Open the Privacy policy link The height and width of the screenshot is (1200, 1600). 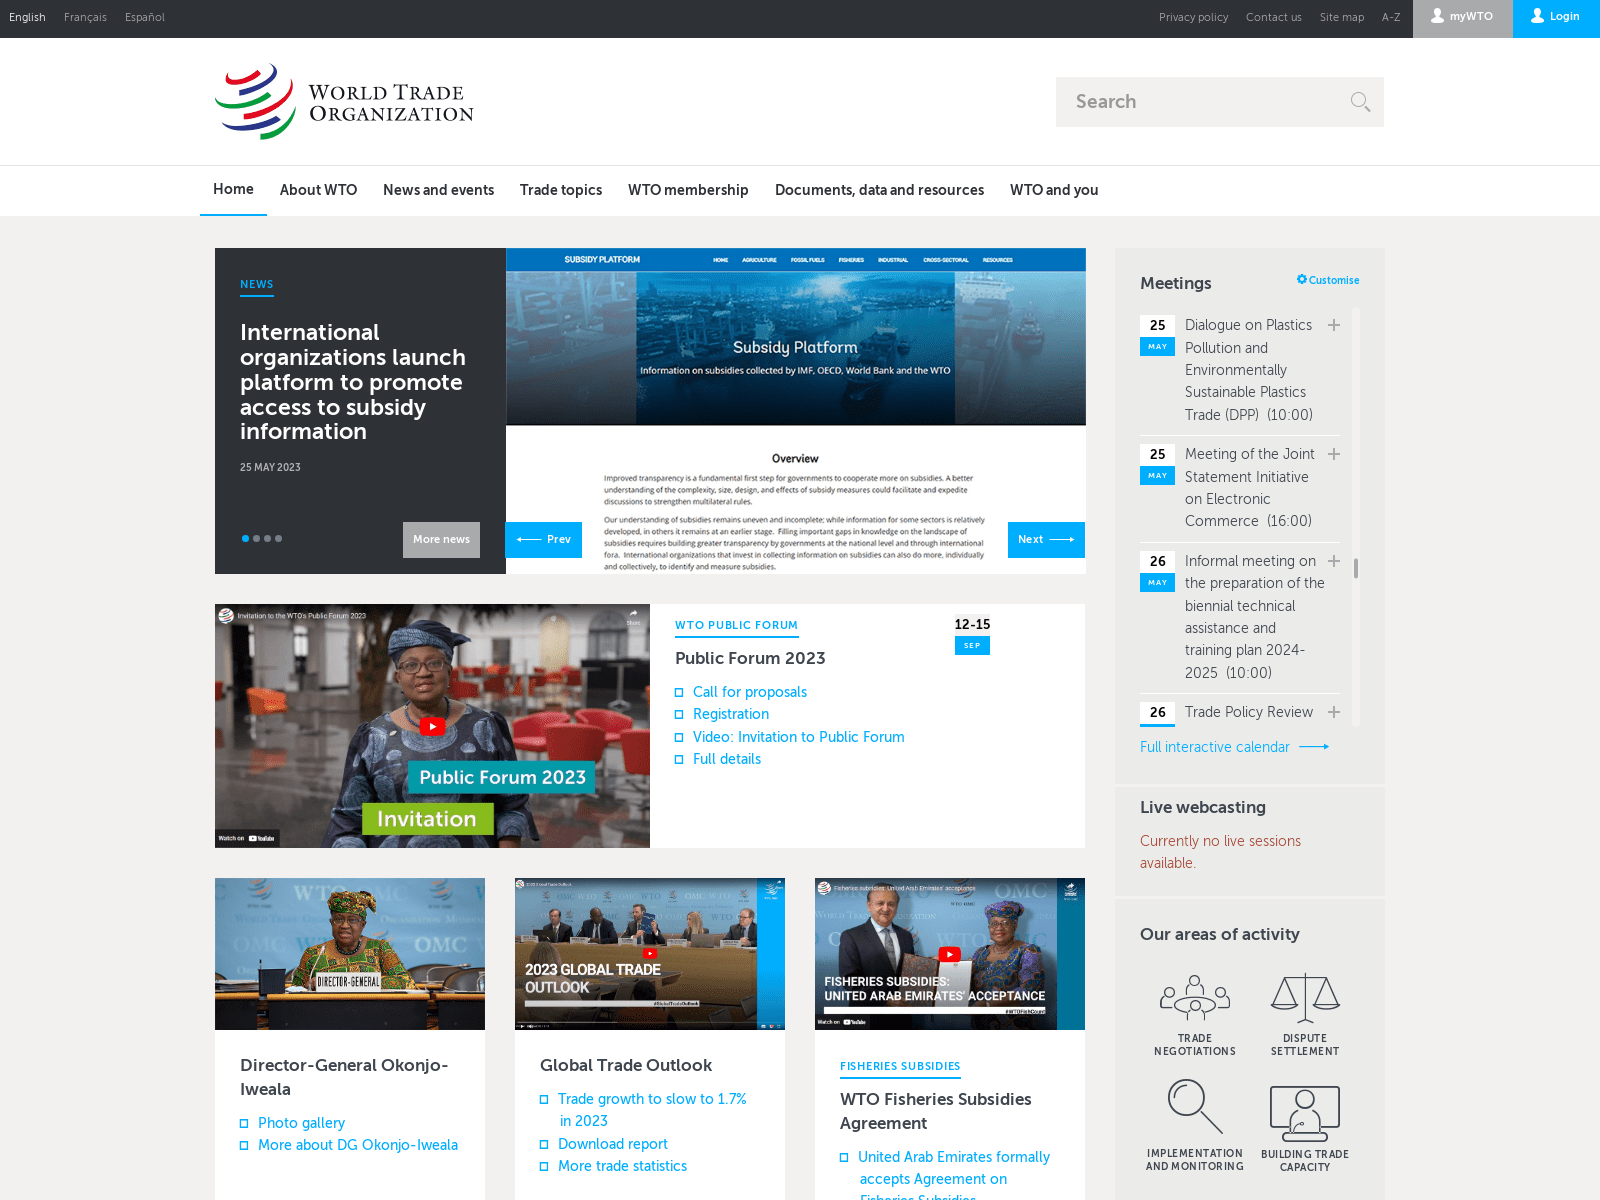(x=1193, y=17)
